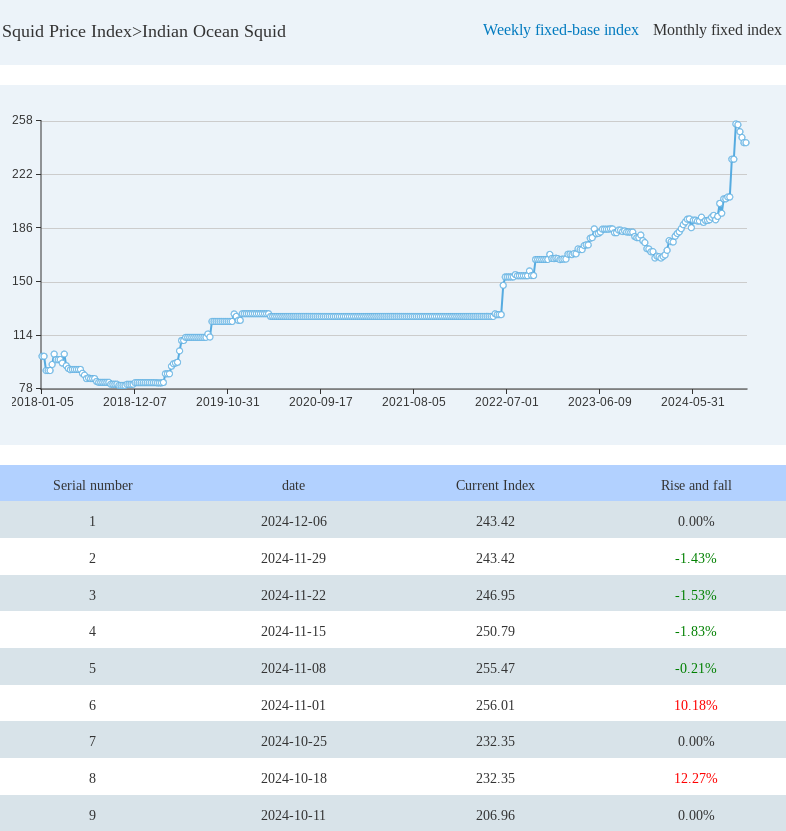Select the 2024-11-29 date entry

tap(293, 558)
